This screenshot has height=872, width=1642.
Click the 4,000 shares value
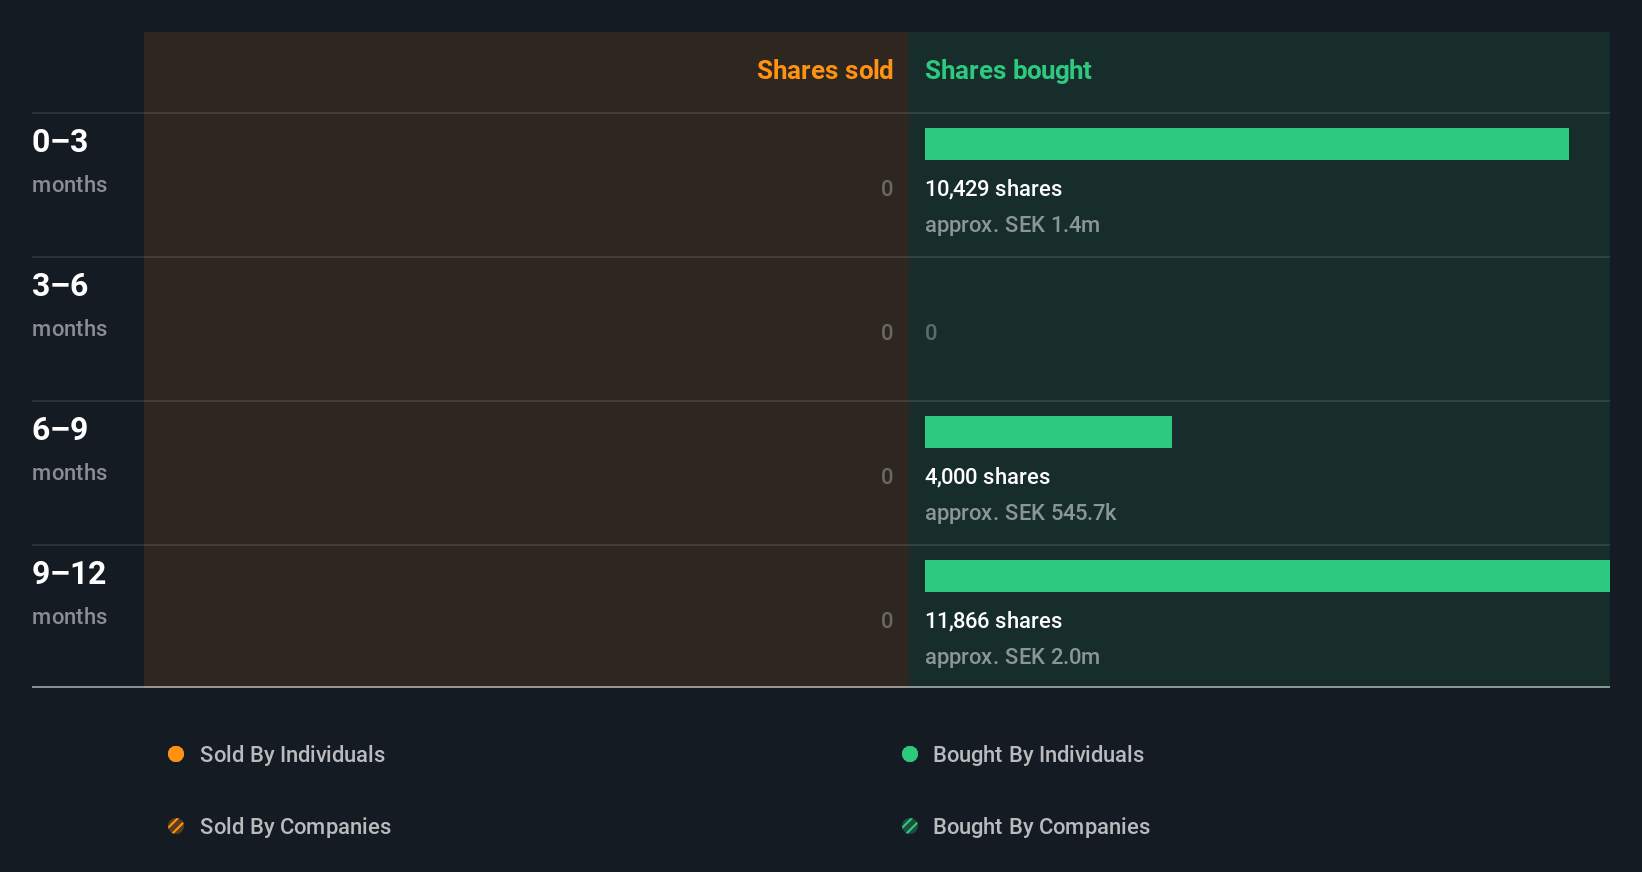pos(987,476)
